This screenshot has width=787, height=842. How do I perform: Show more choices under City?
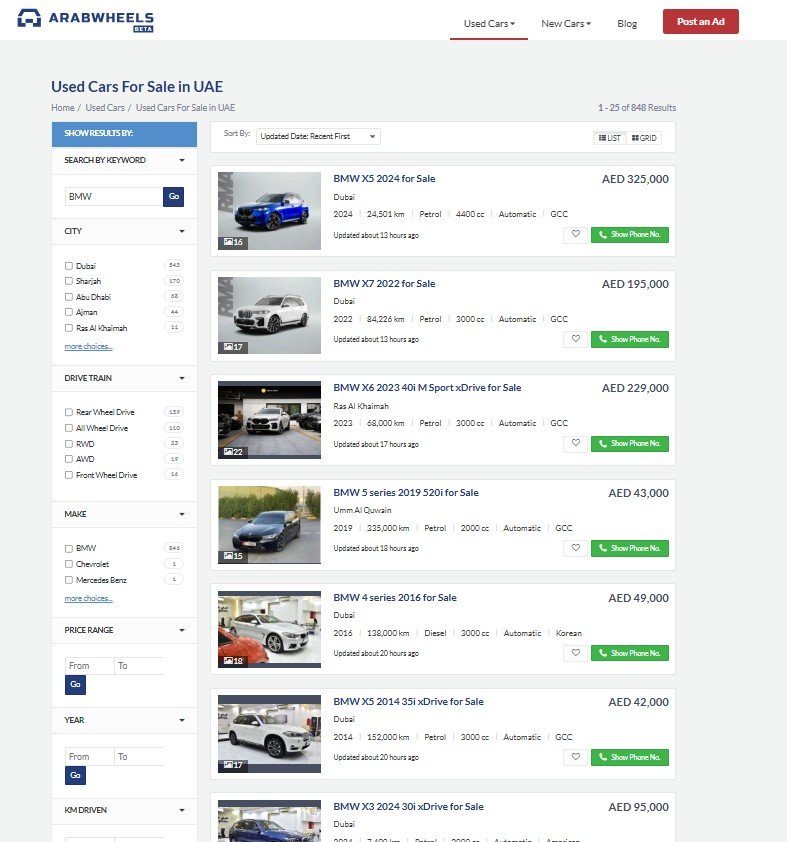(x=89, y=346)
